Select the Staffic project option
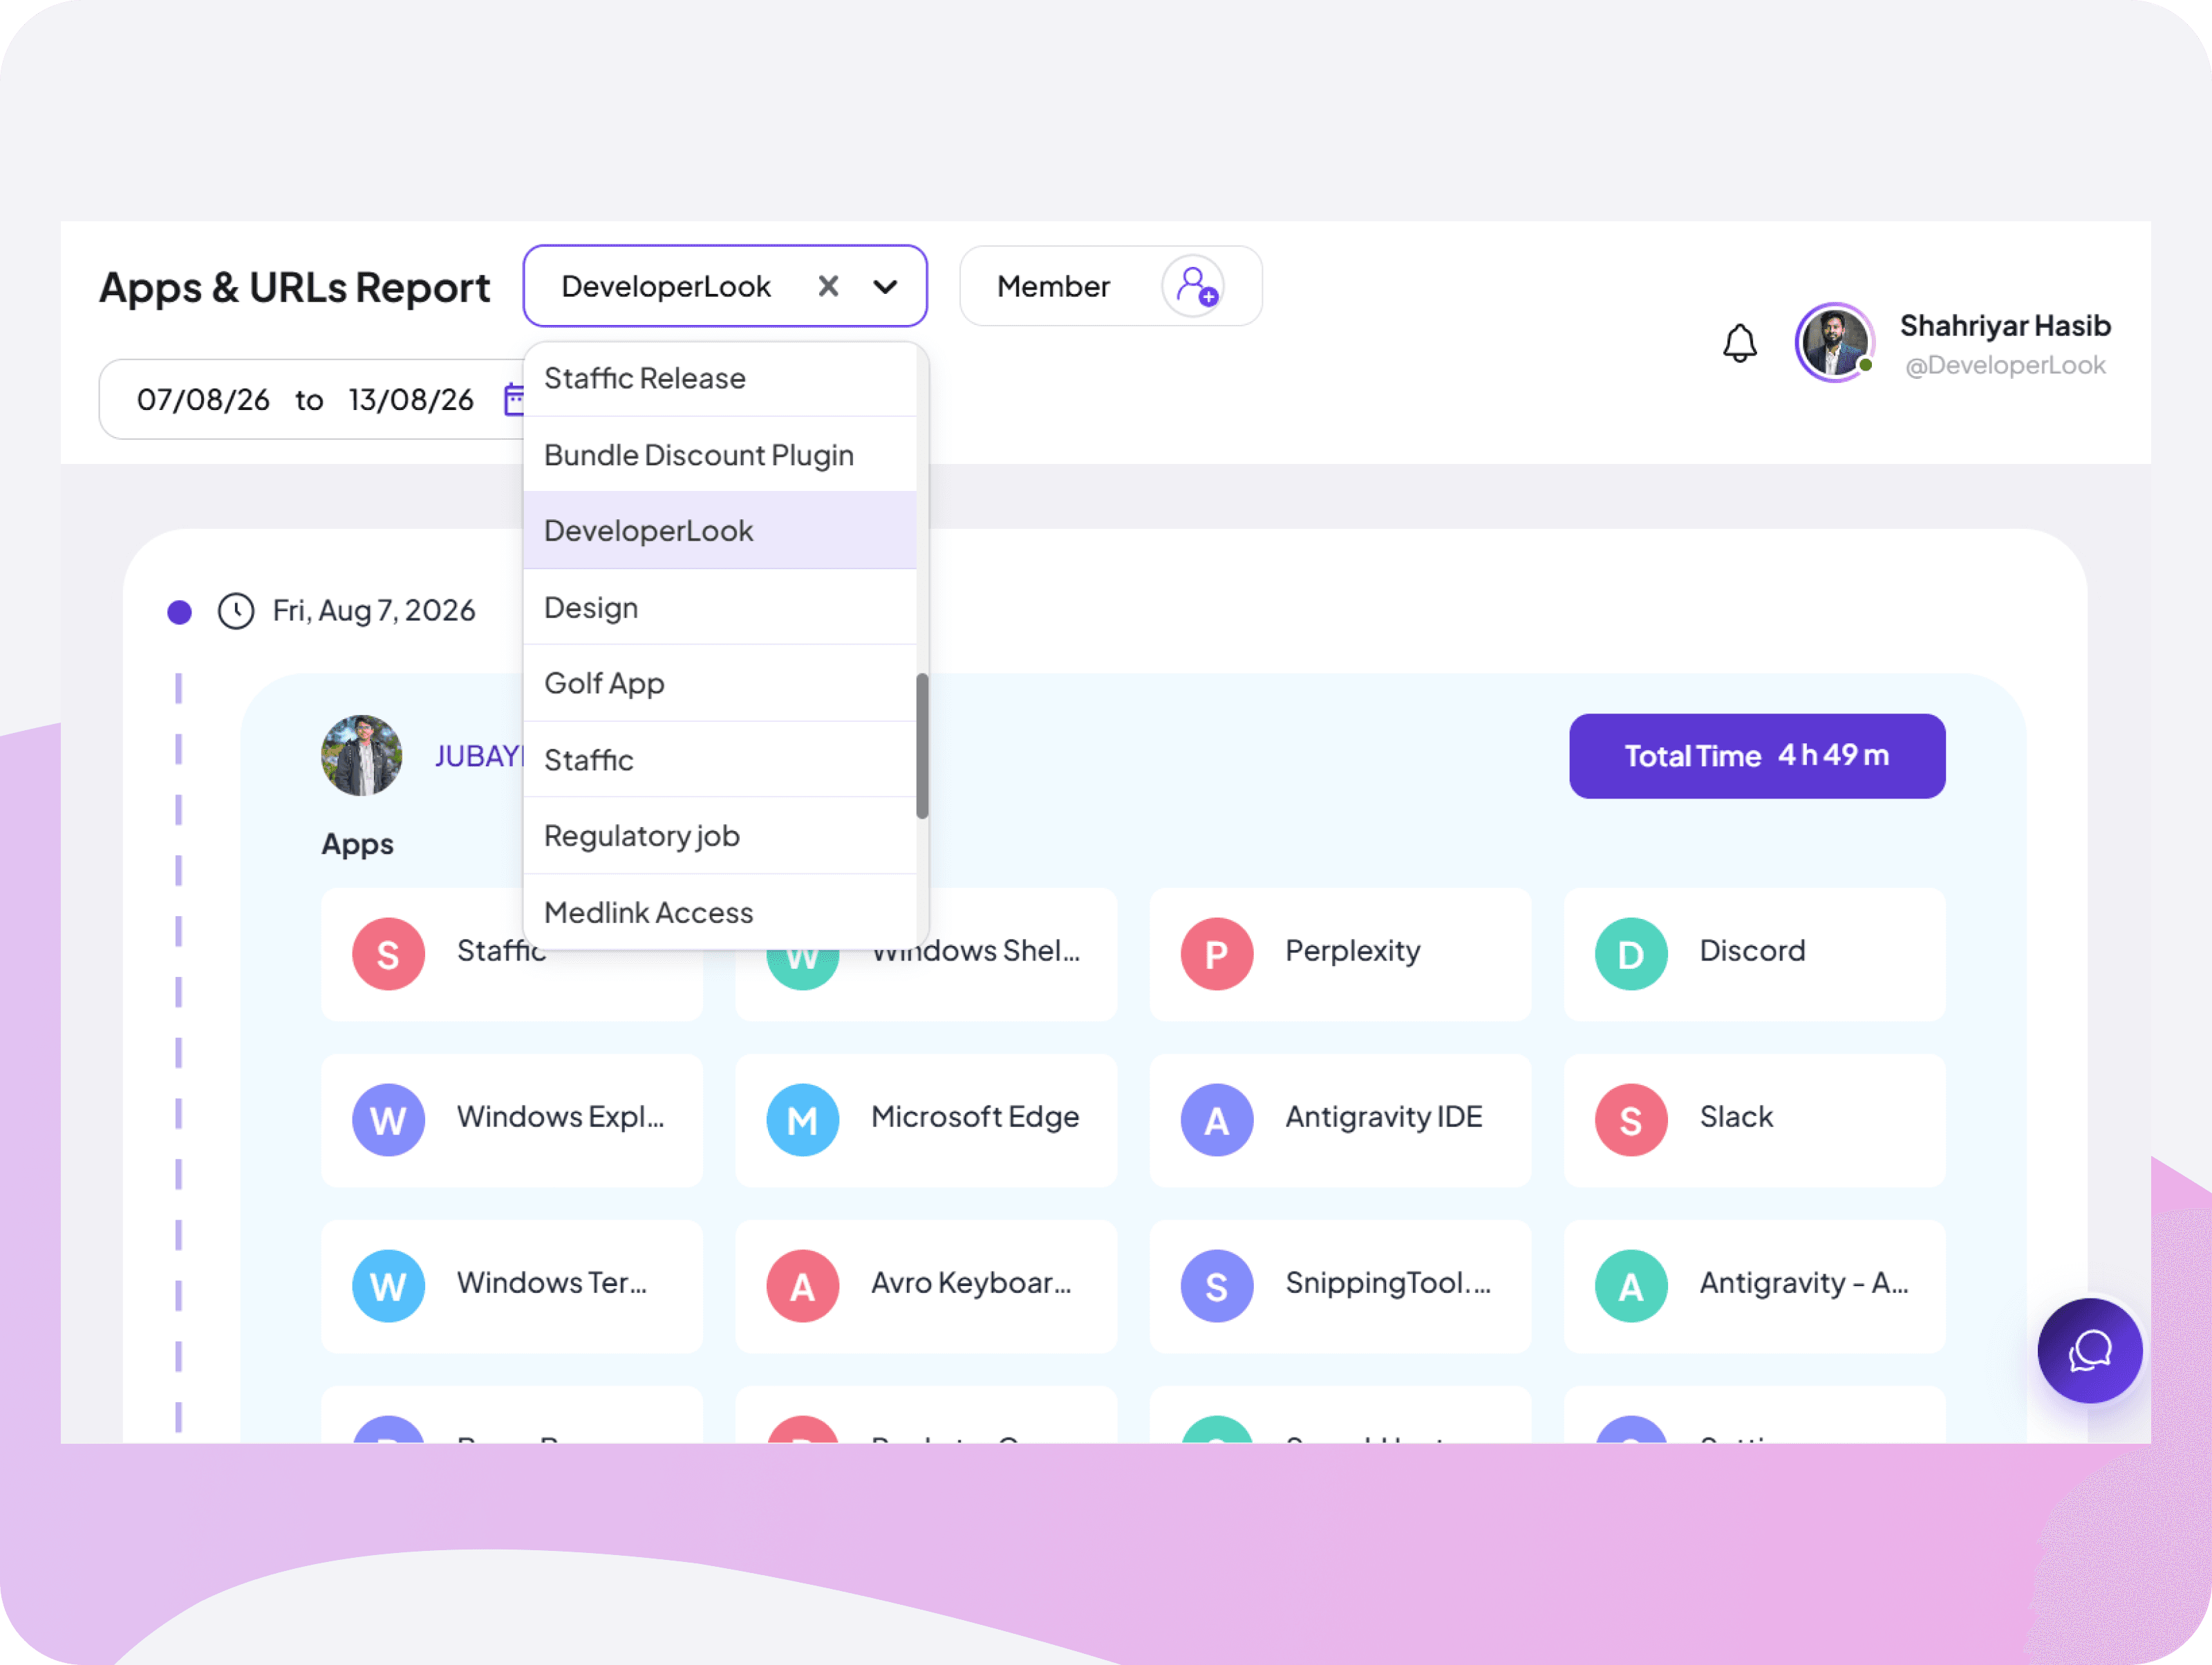Viewport: 2212px width, 1665px height. (720, 760)
